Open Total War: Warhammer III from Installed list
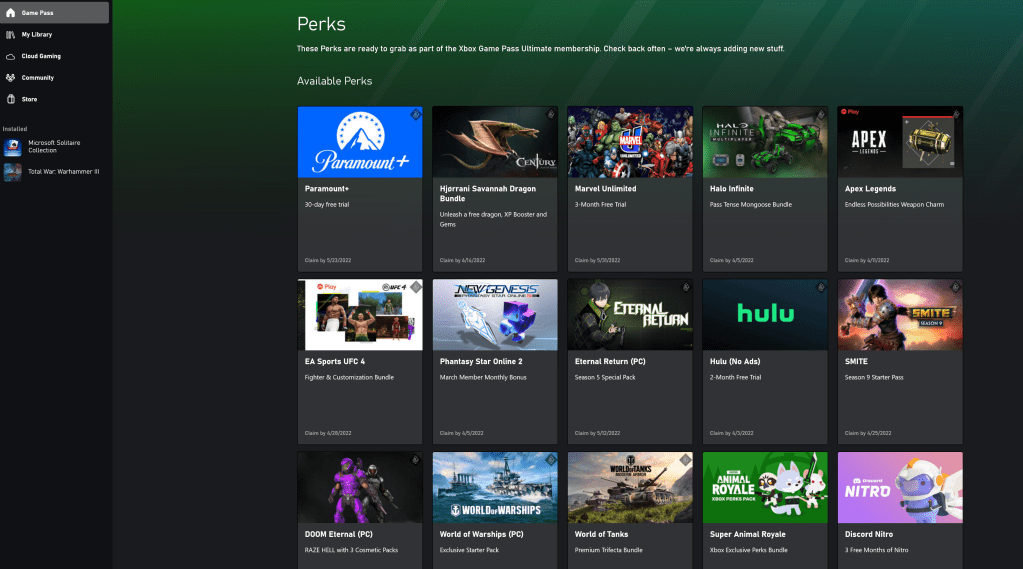1023x569 pixels. 54,172
